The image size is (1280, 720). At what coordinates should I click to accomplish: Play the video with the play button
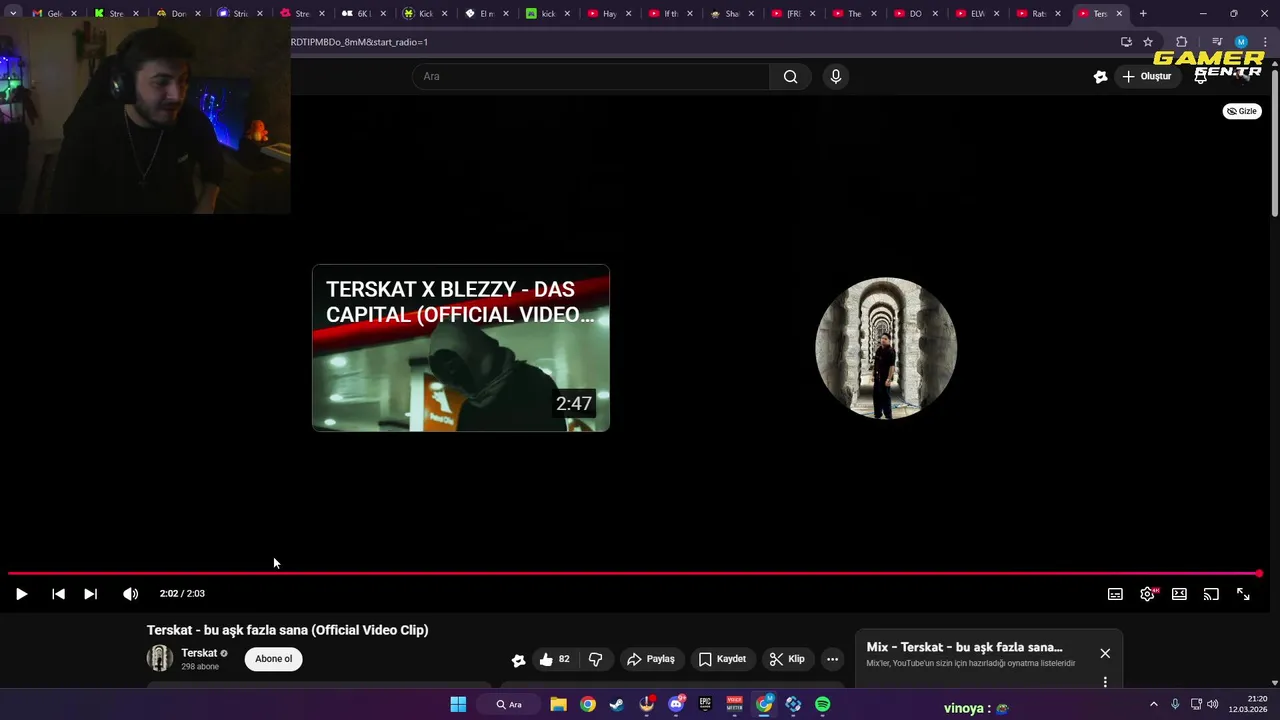pyautogui.click(x=21, y=594)
